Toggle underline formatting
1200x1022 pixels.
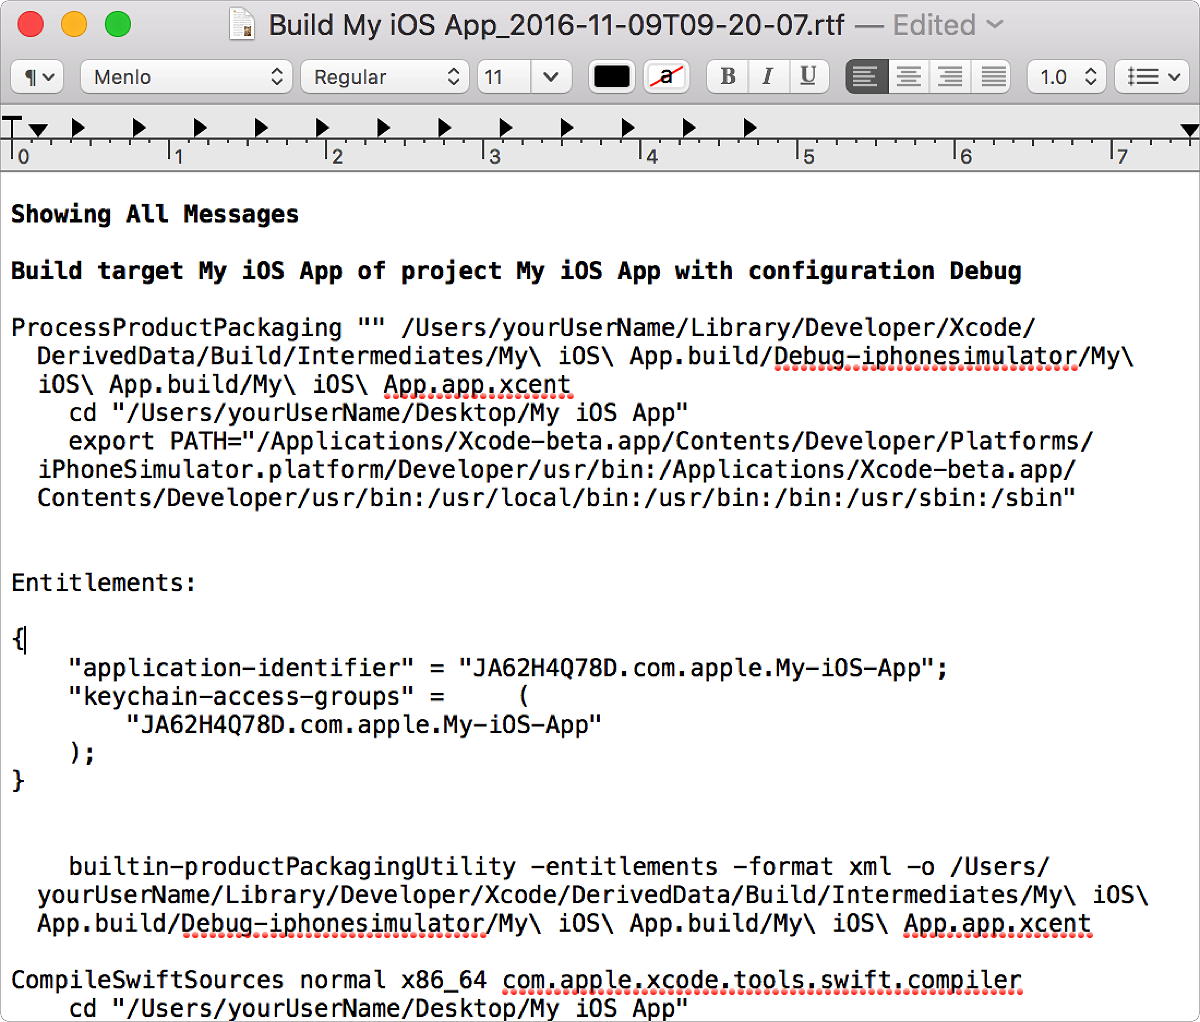point(809,77)
